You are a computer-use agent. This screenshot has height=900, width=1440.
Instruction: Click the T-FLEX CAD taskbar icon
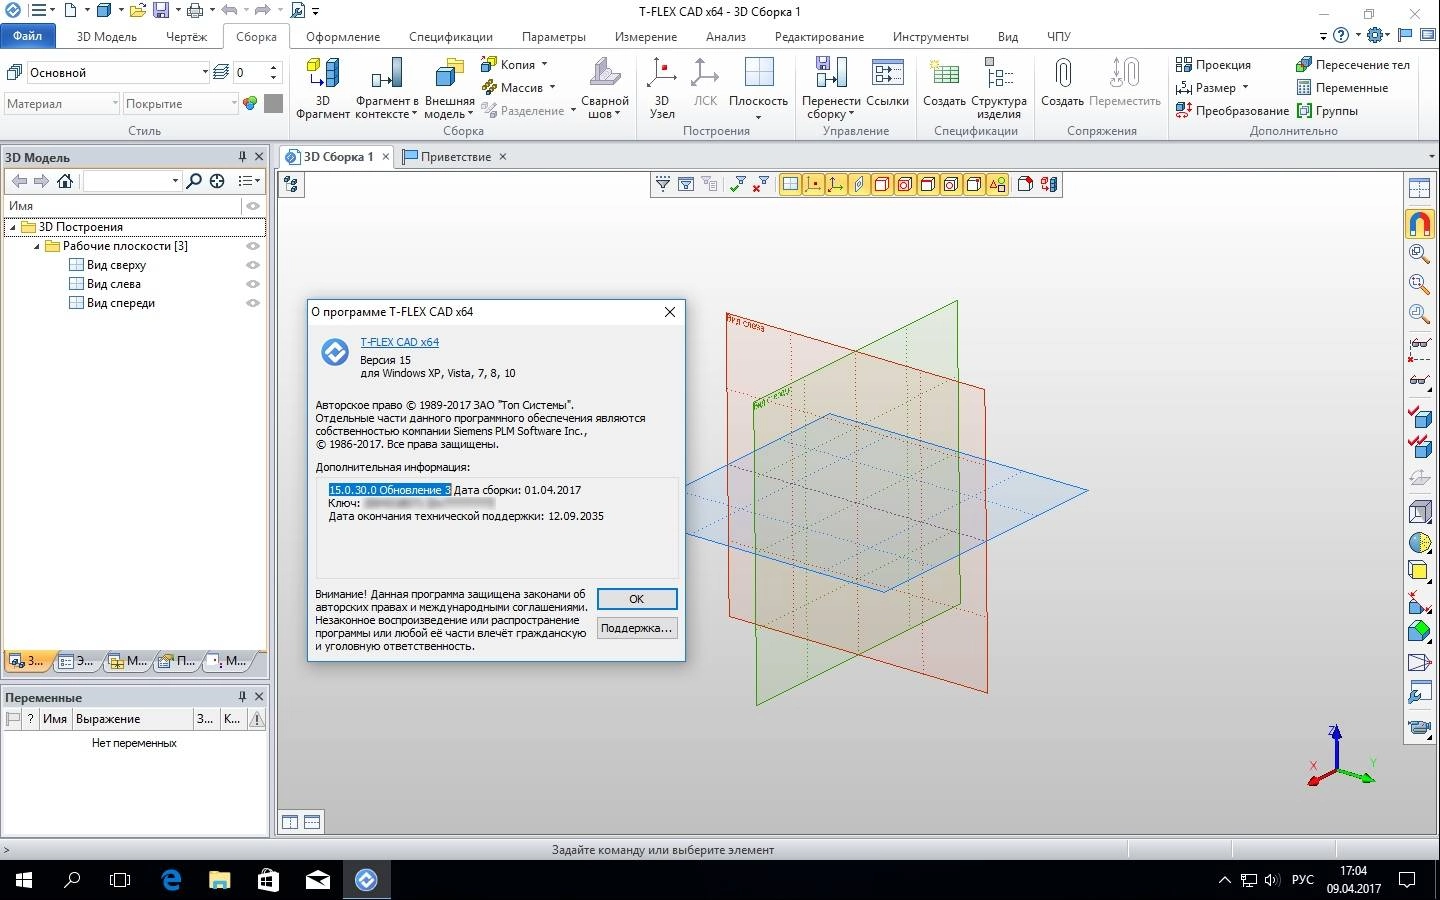pos(366,880)
